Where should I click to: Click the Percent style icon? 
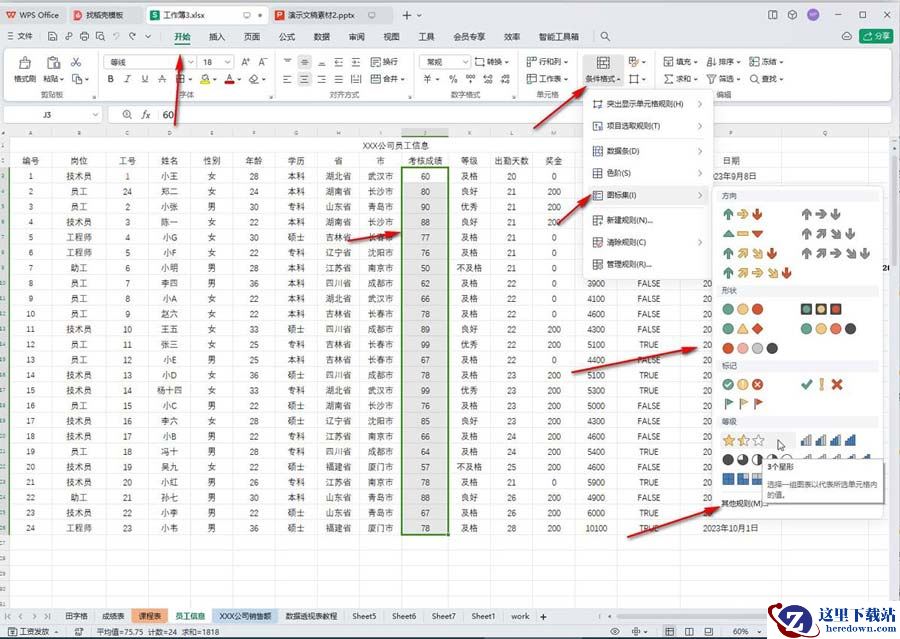453,79
